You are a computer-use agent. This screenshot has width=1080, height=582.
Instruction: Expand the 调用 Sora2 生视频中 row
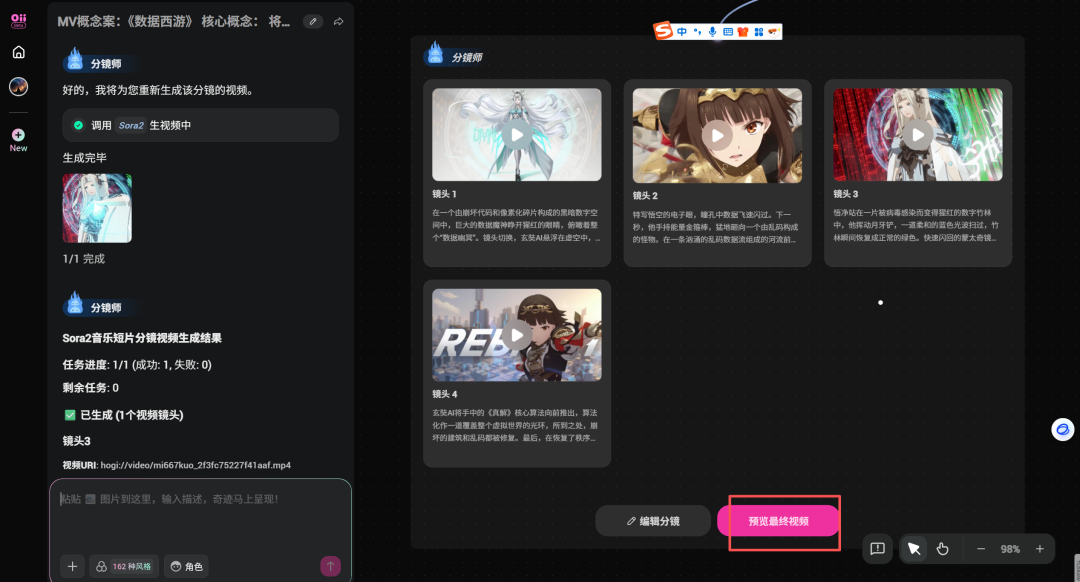tap(200, 125)
